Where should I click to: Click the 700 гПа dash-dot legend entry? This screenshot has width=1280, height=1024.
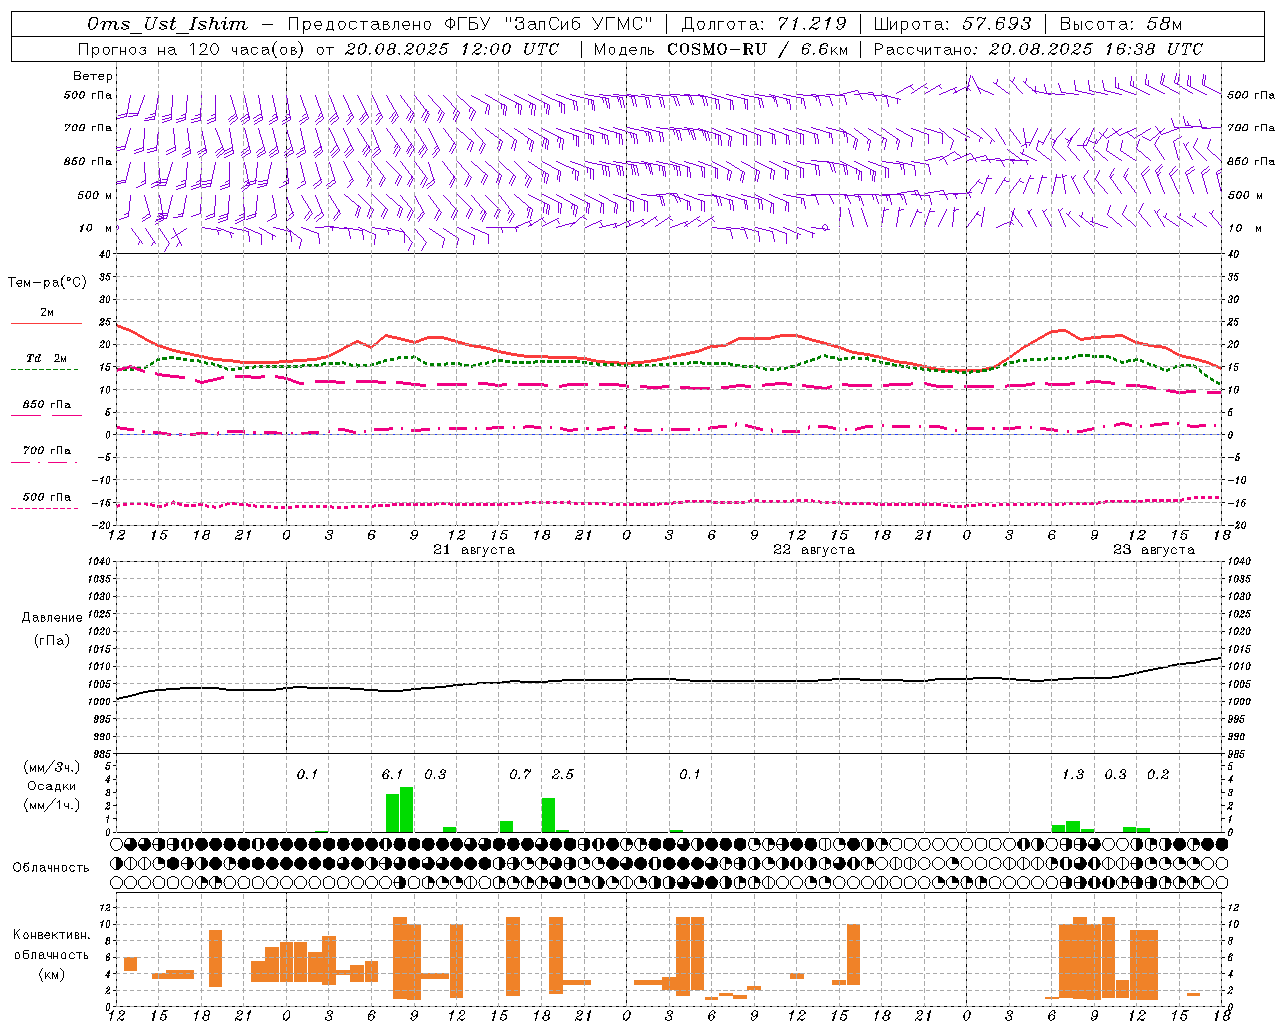tap(46, 455)
